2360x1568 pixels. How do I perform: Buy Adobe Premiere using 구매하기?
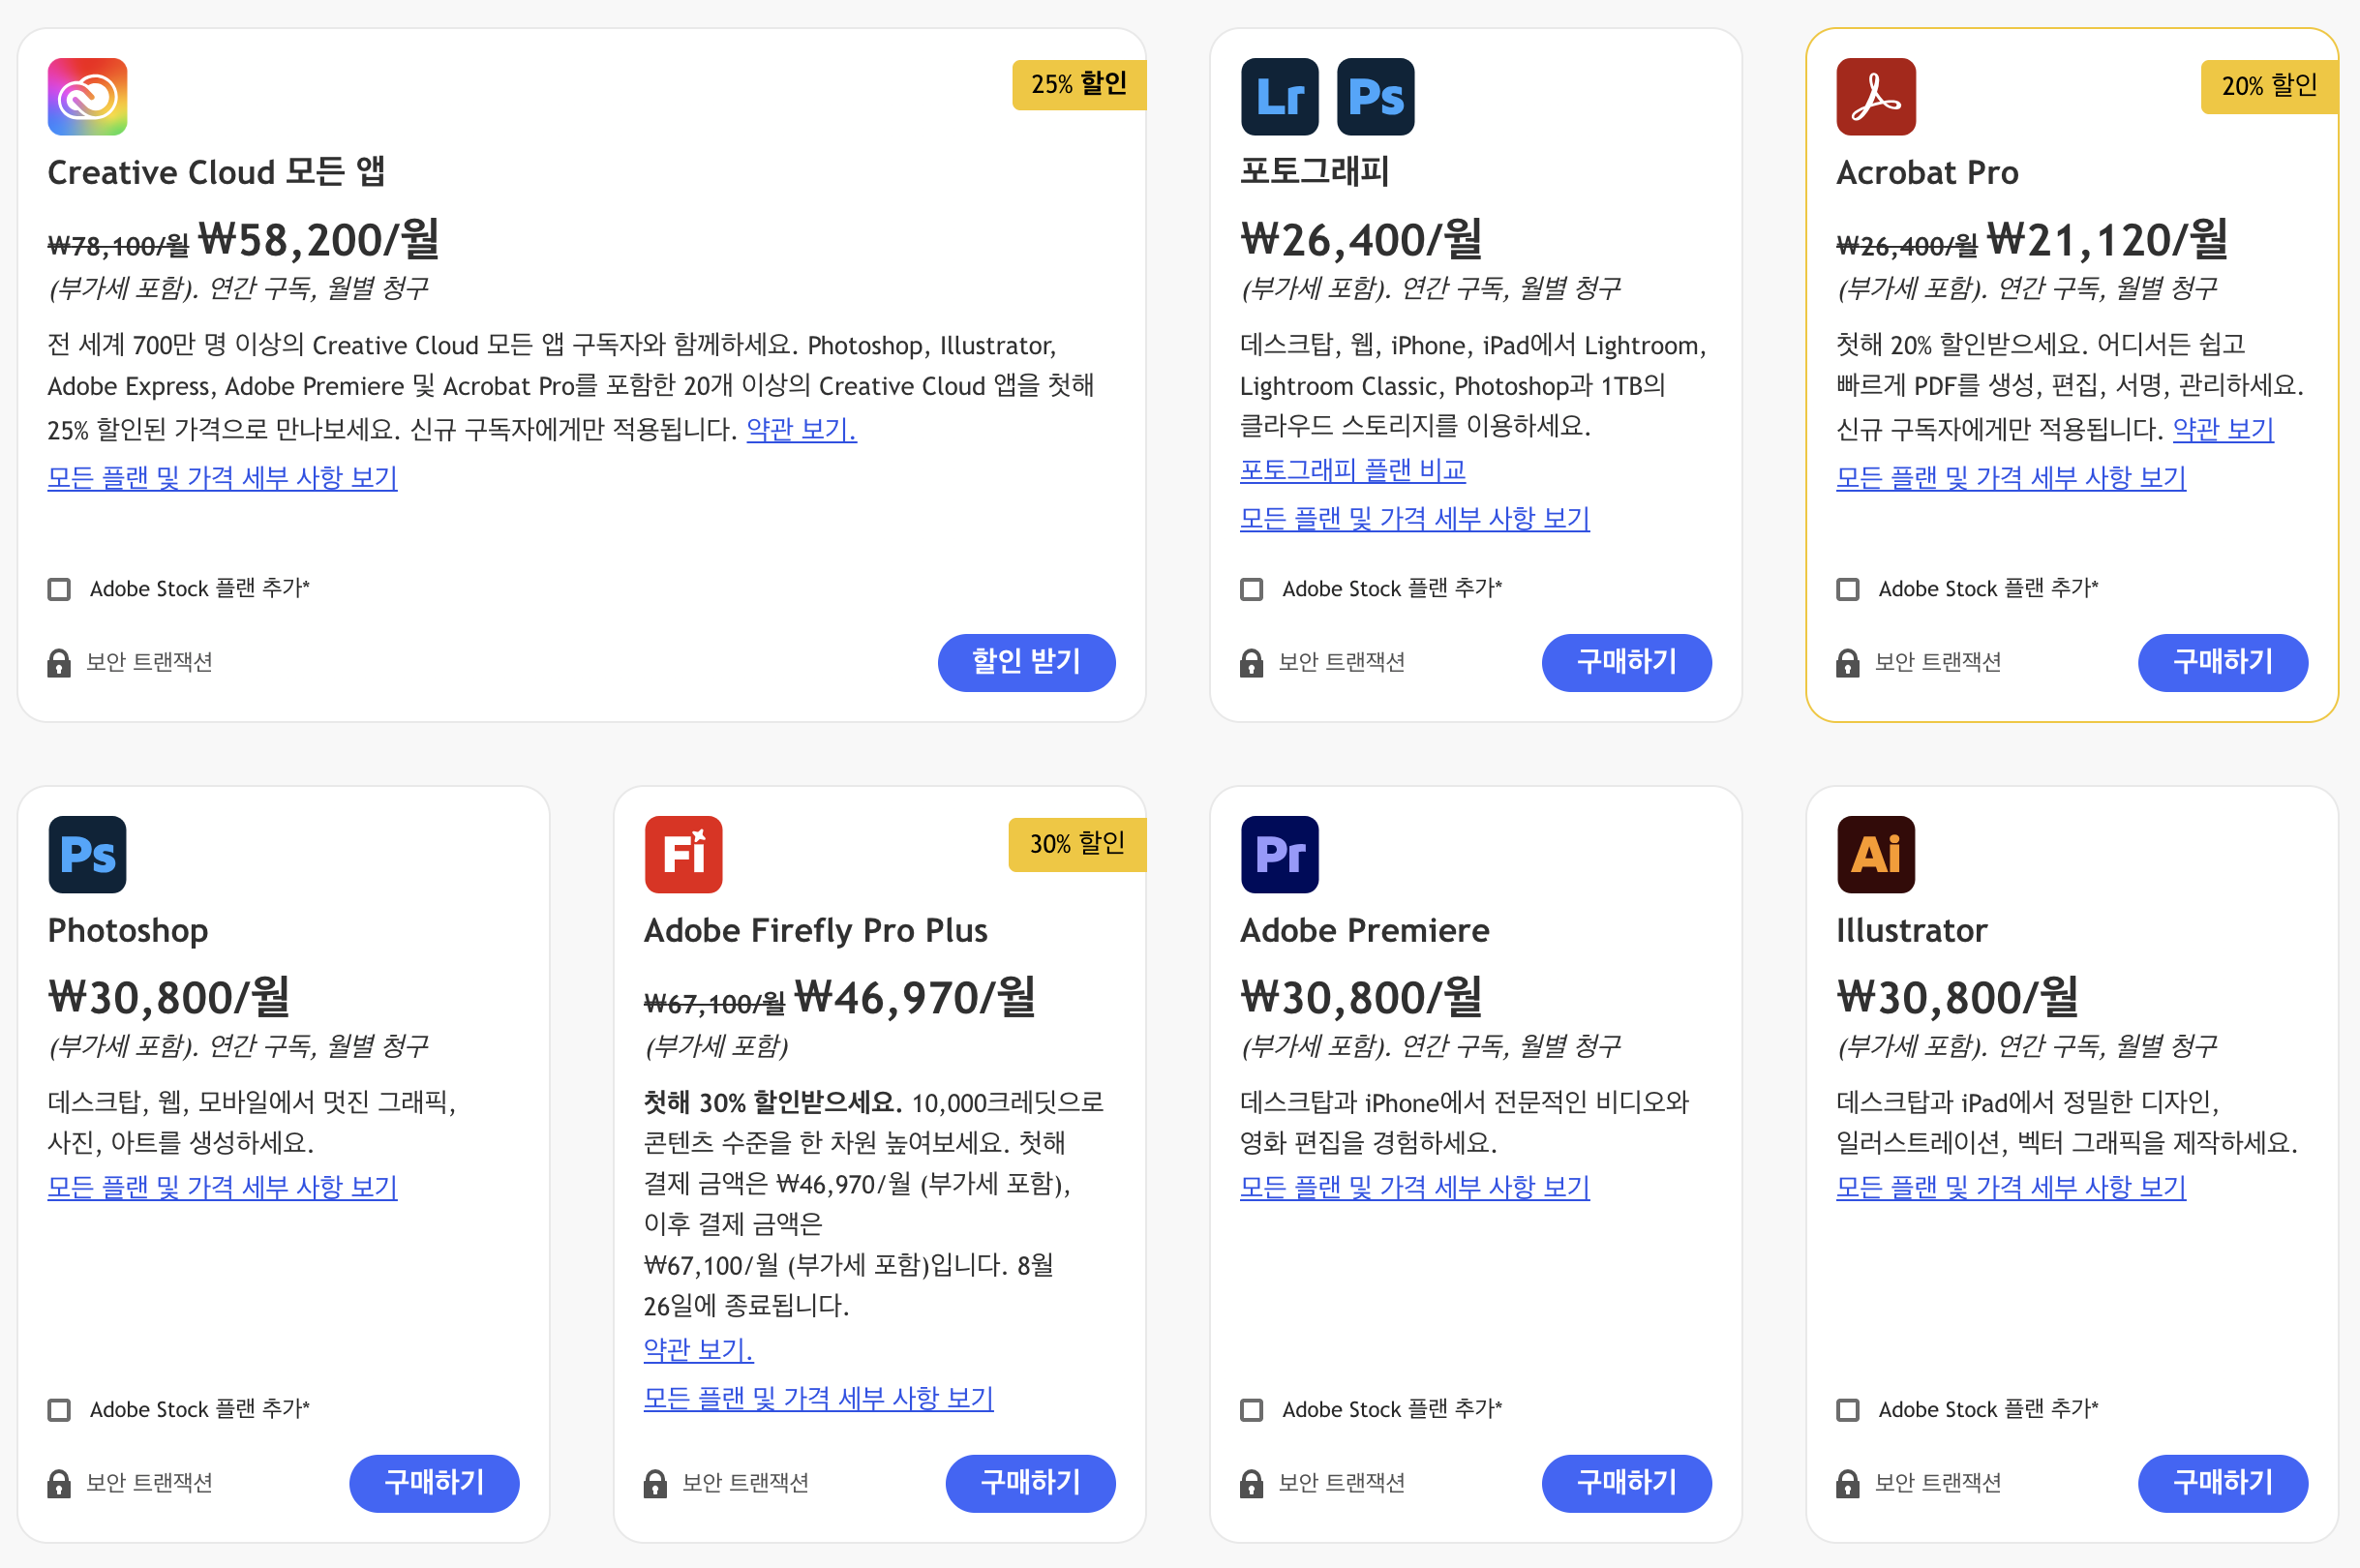pyautogui.click(x=1626, y=1483)
